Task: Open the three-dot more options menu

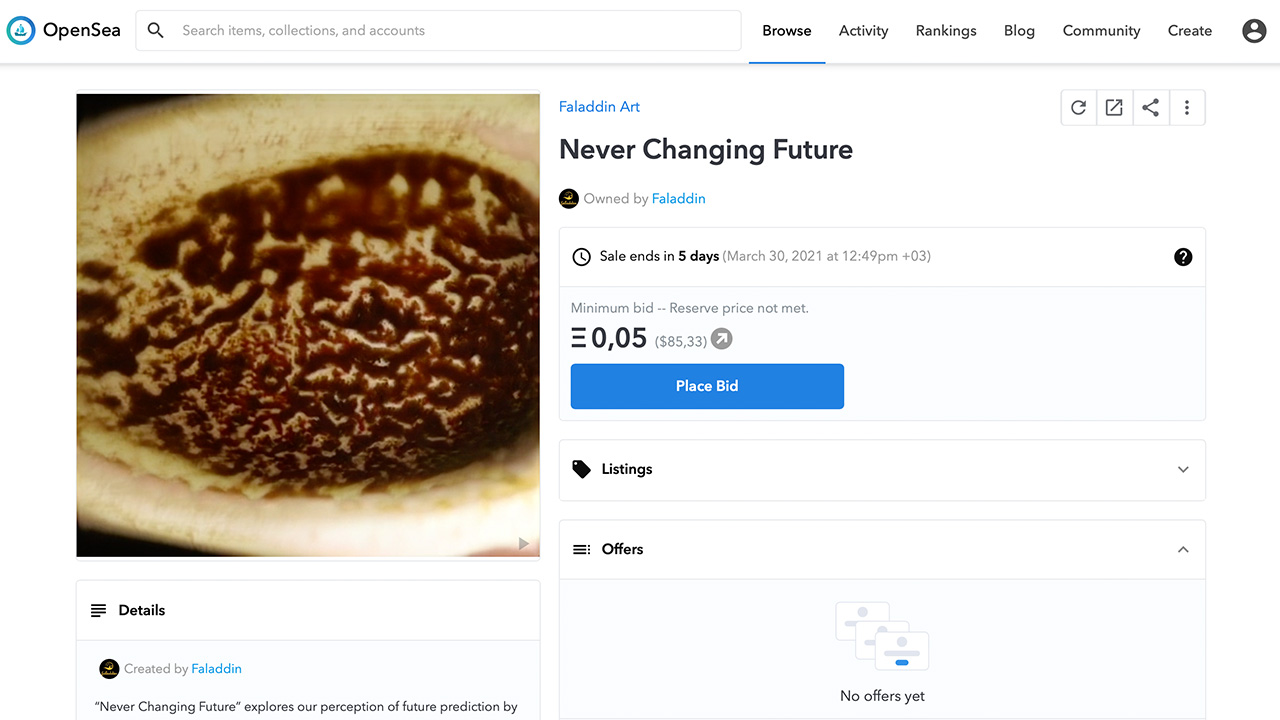Action: [1187, 108]
